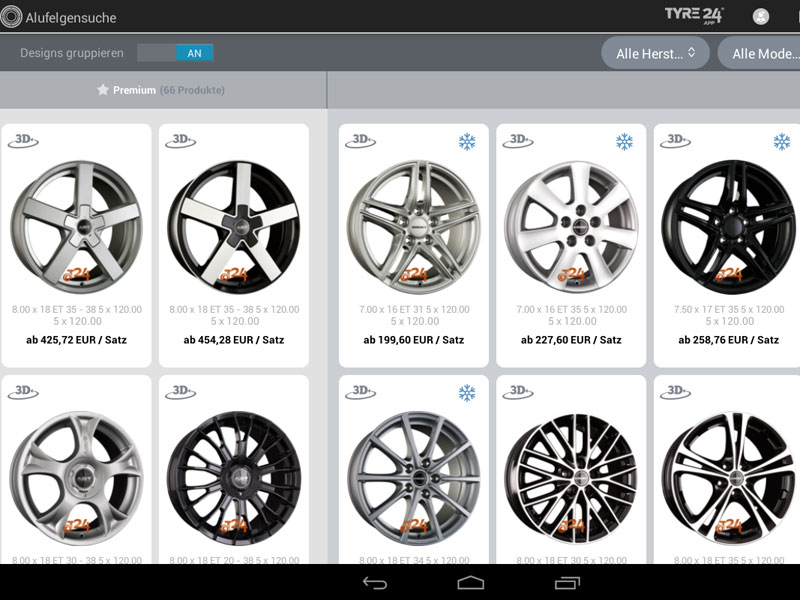Tap the Alufelgensuche wheel app icon
The image size is (800, 600).
(12, 17)
